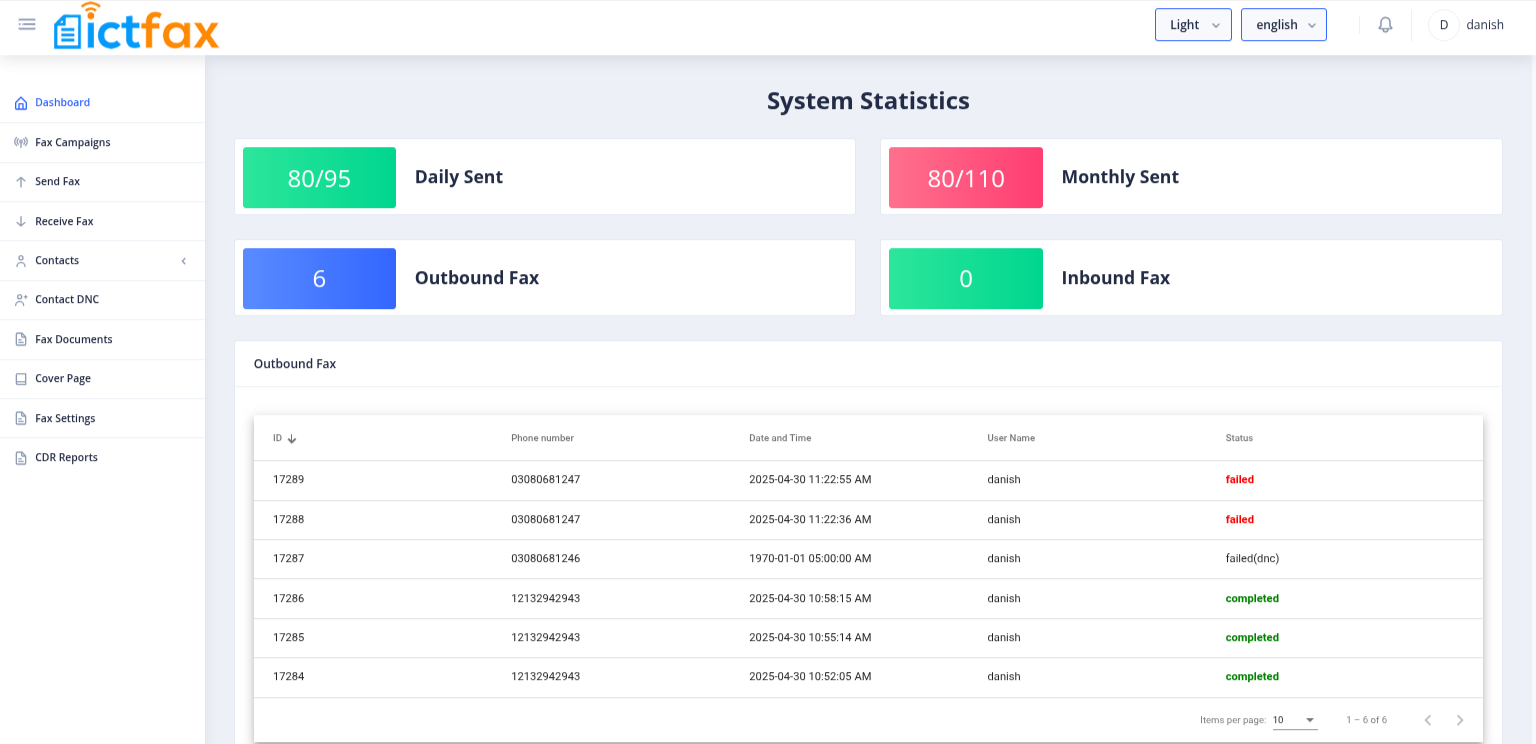Screen dimensions: 1536x744
Task: Click the ID column sort arrow
Action: click(292, 439)
